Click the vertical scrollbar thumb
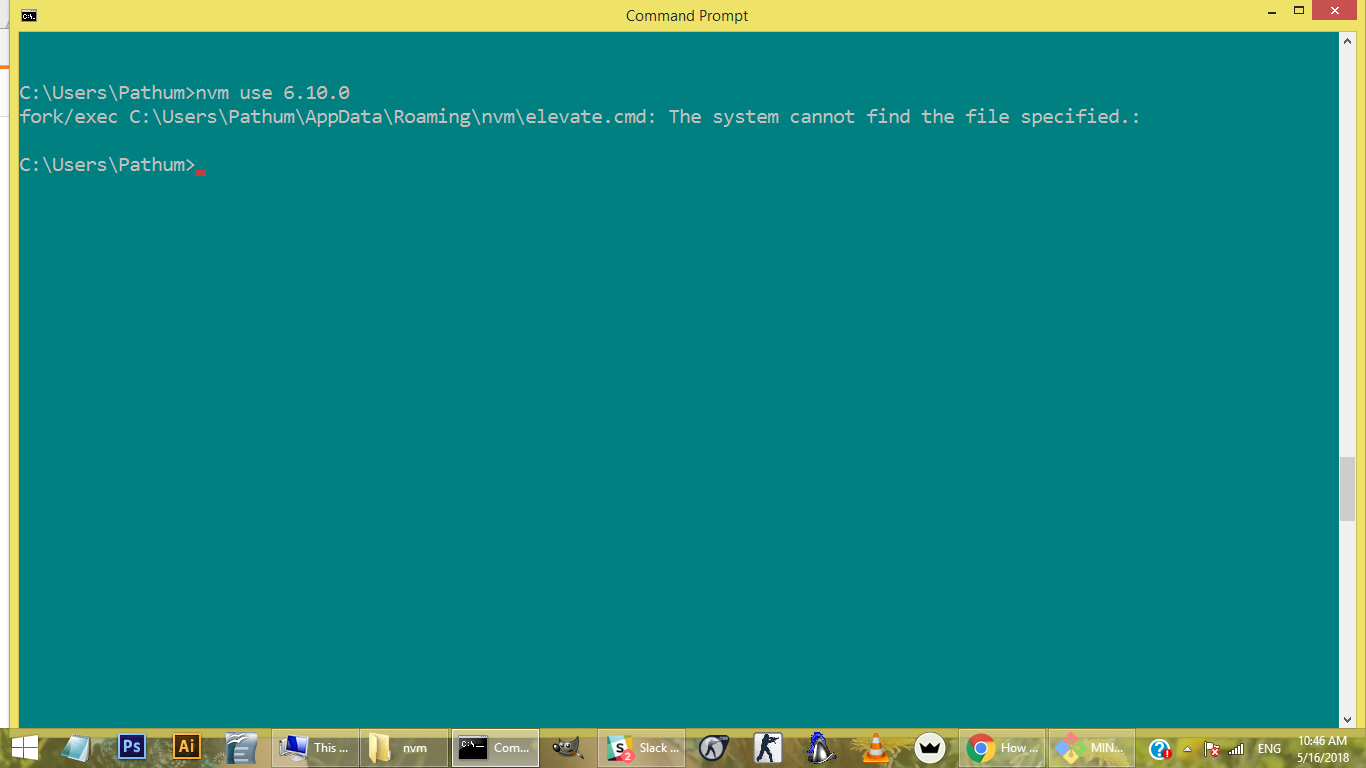This screenshot has height=768, width=1366. [1347, 489]
